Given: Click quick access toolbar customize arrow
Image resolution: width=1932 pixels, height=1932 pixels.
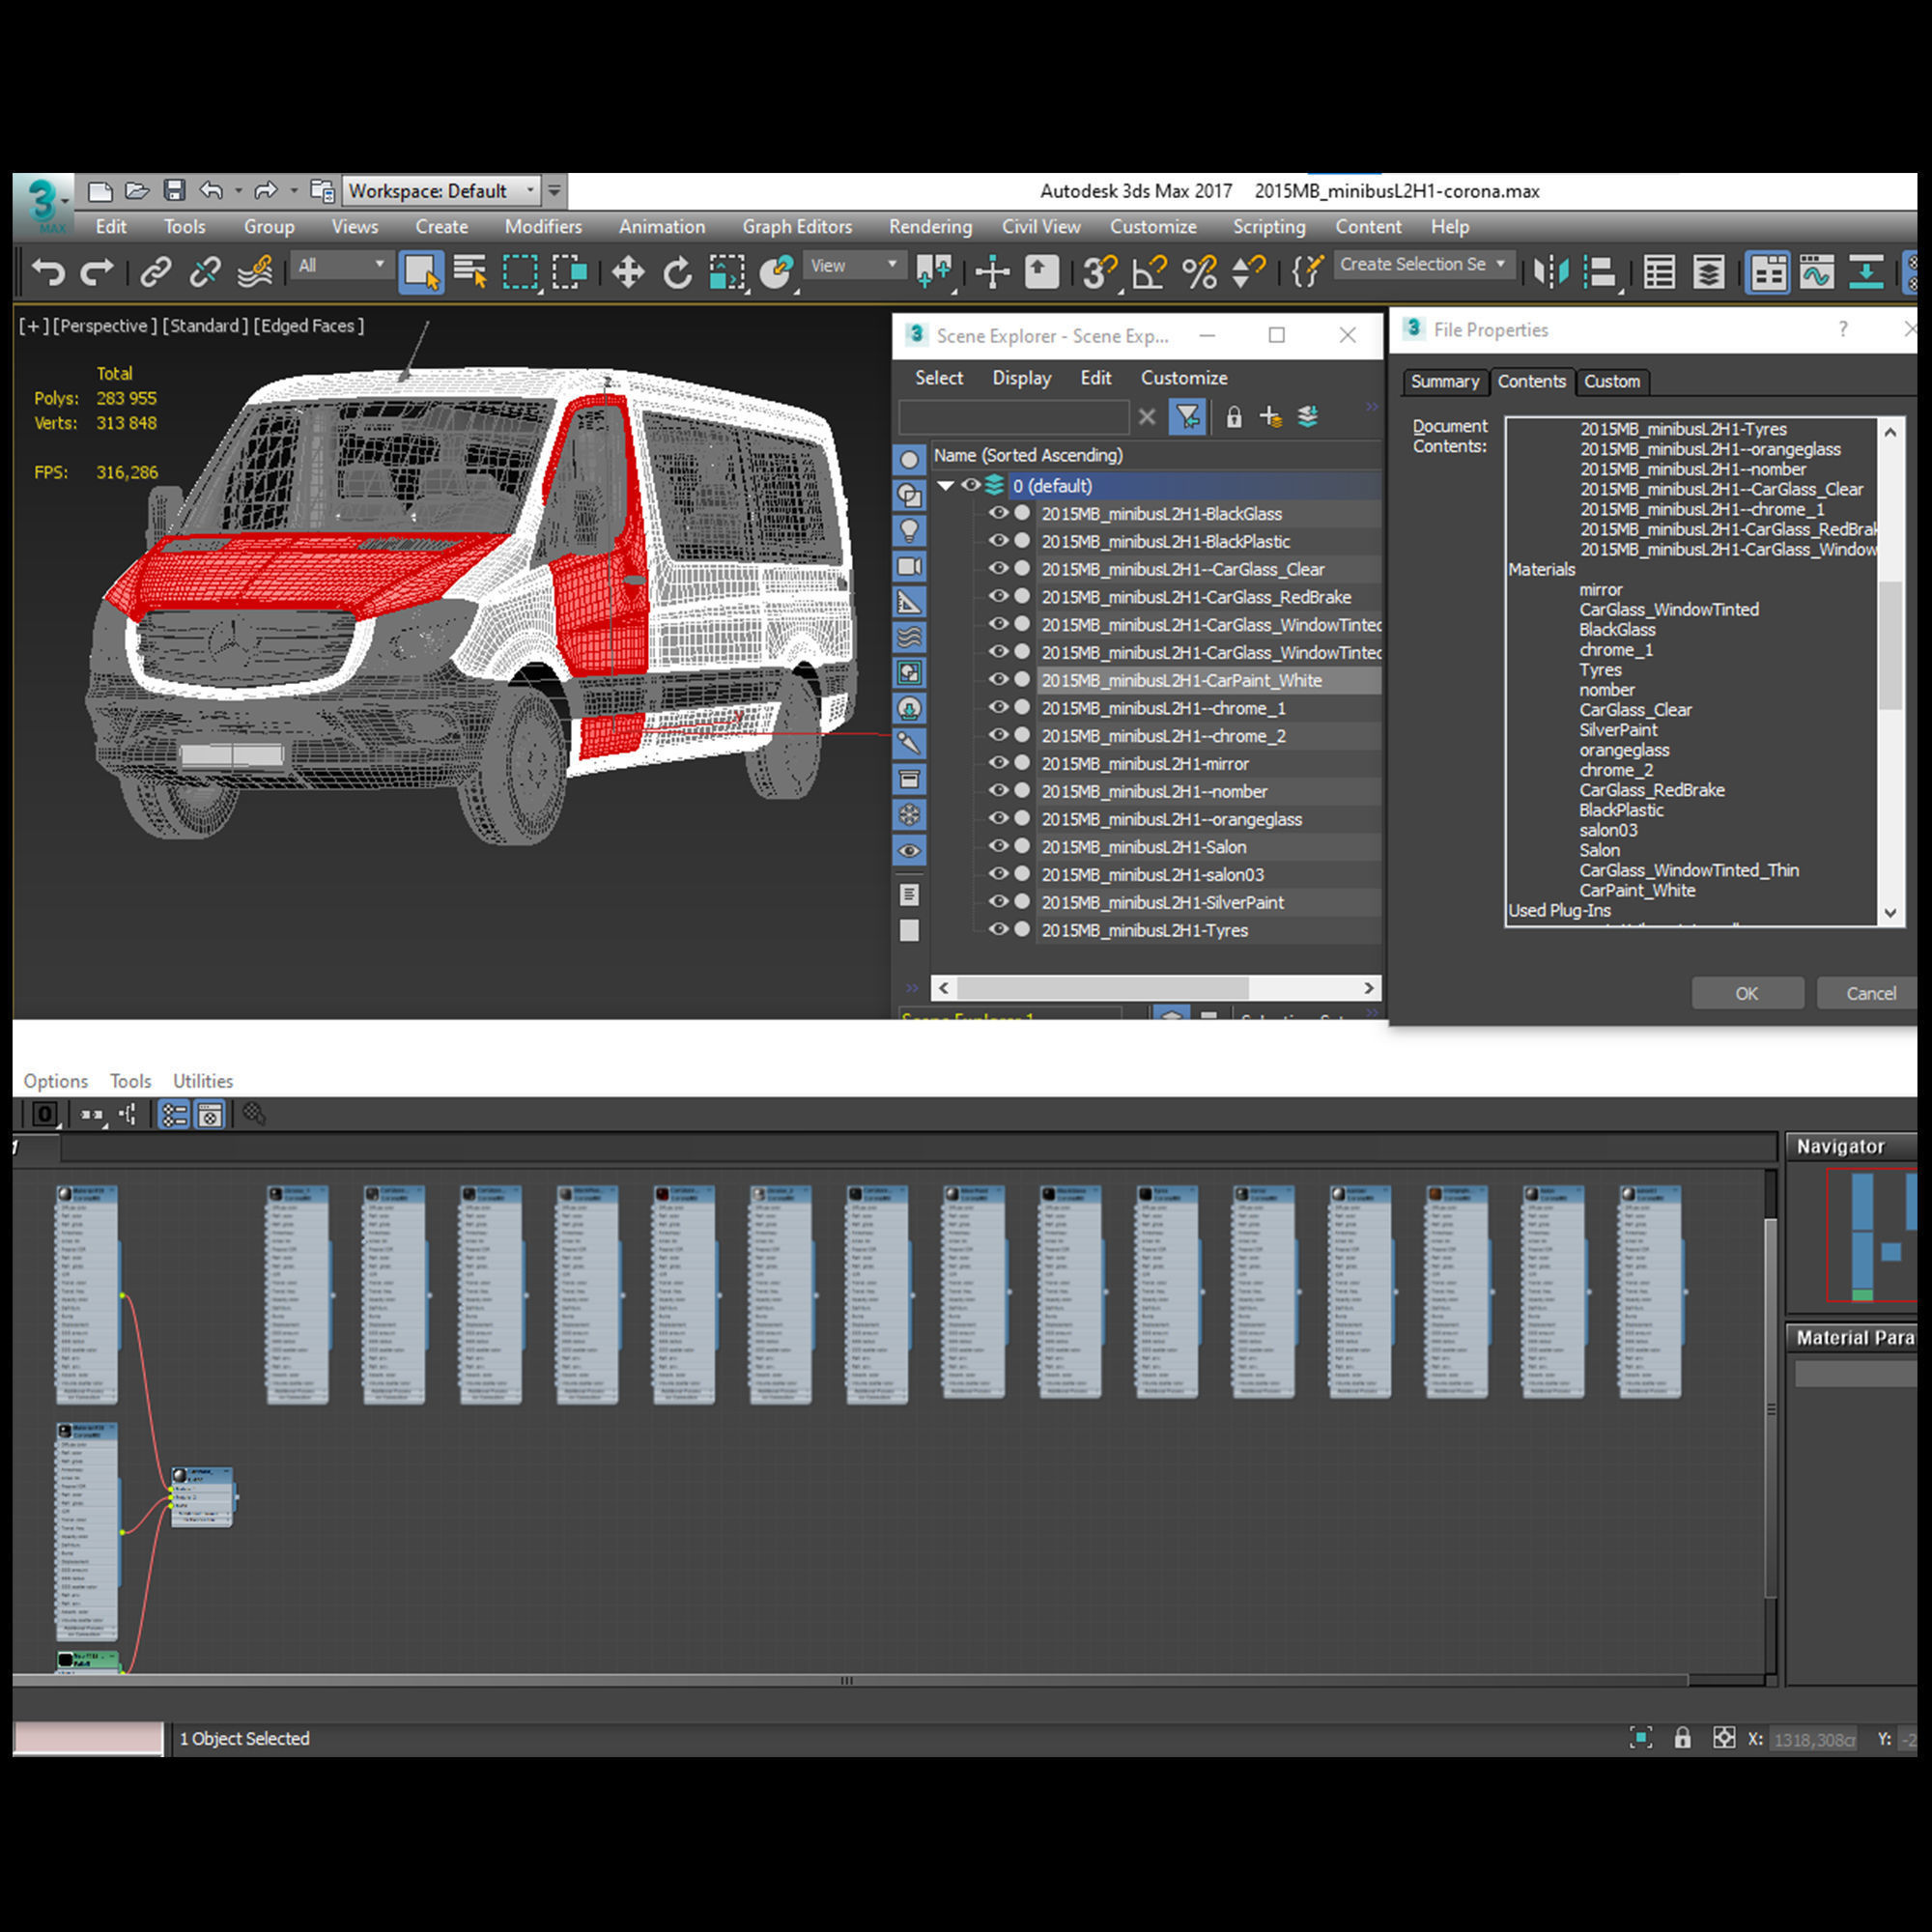Looking at the screenshot, I should tap(554, 190).
